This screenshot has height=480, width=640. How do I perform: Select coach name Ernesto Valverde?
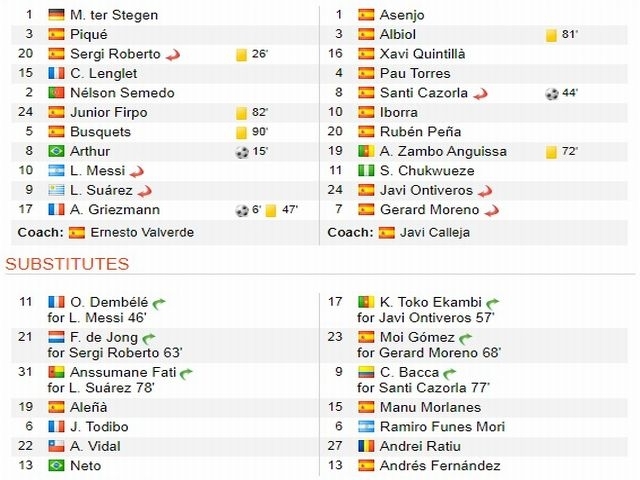coord(142,232)
